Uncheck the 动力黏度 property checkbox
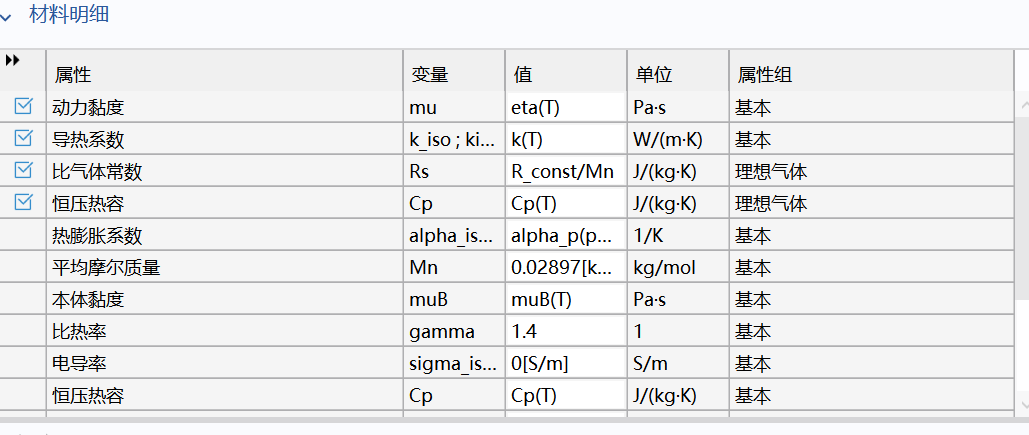The height and width of the screenshot is (435, 1029). pyautogui.click(x=23, y=106)
